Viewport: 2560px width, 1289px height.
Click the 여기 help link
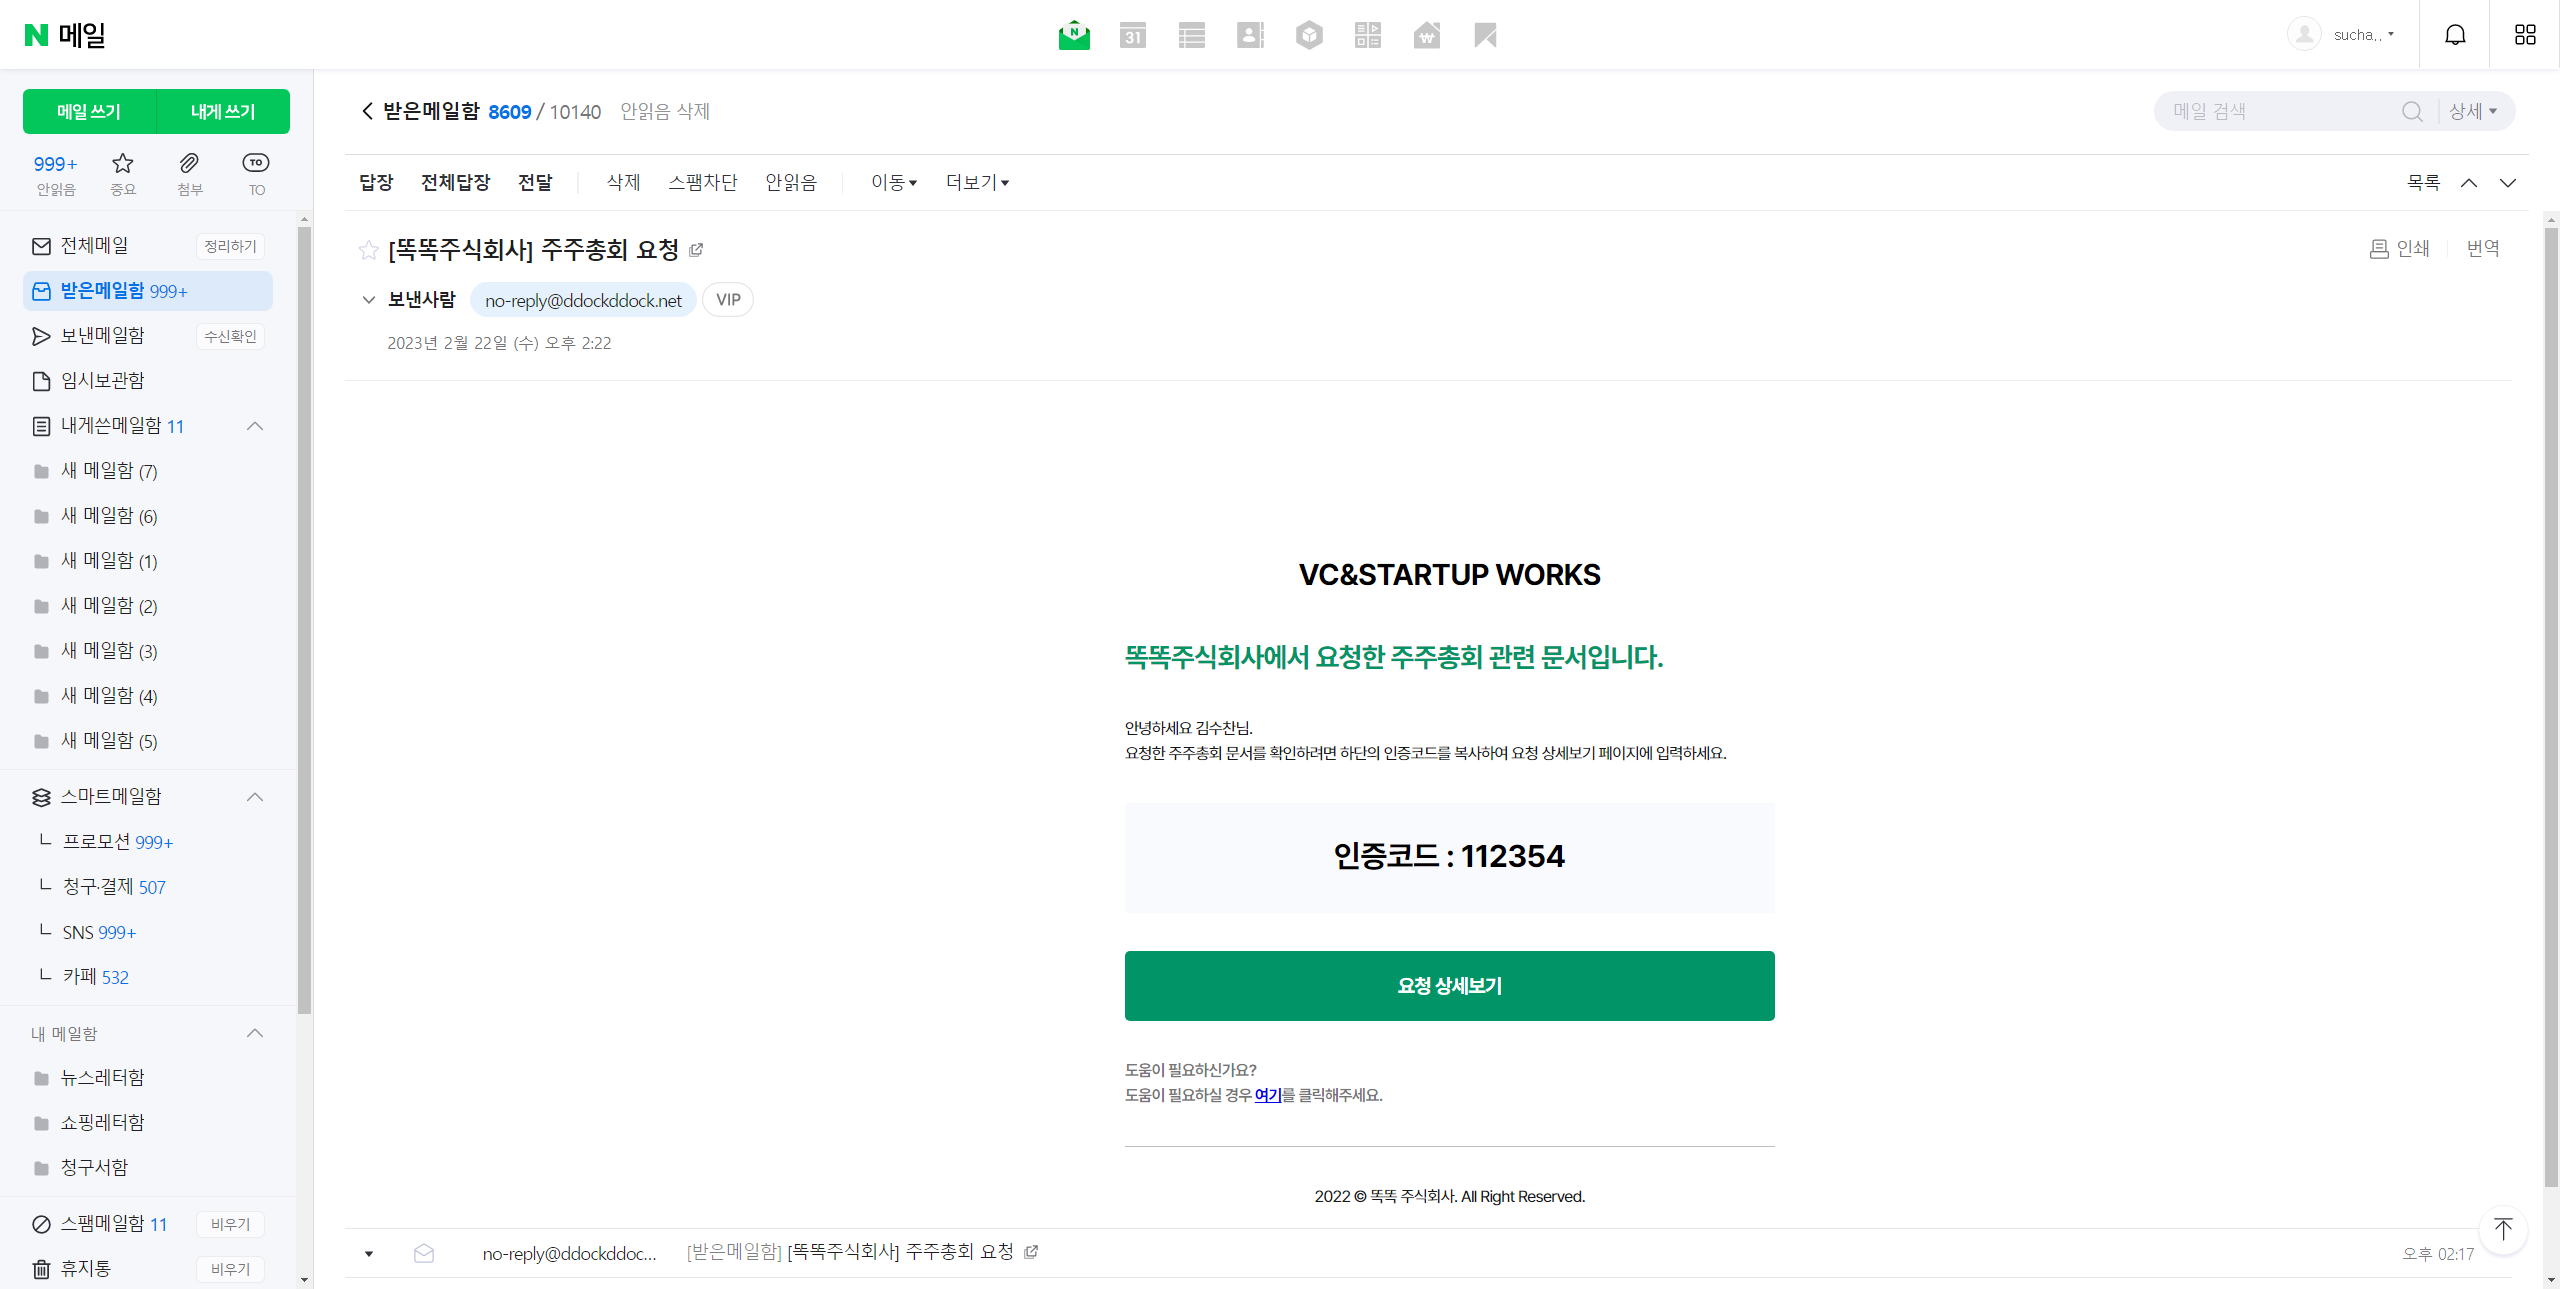(1267, 1095)
